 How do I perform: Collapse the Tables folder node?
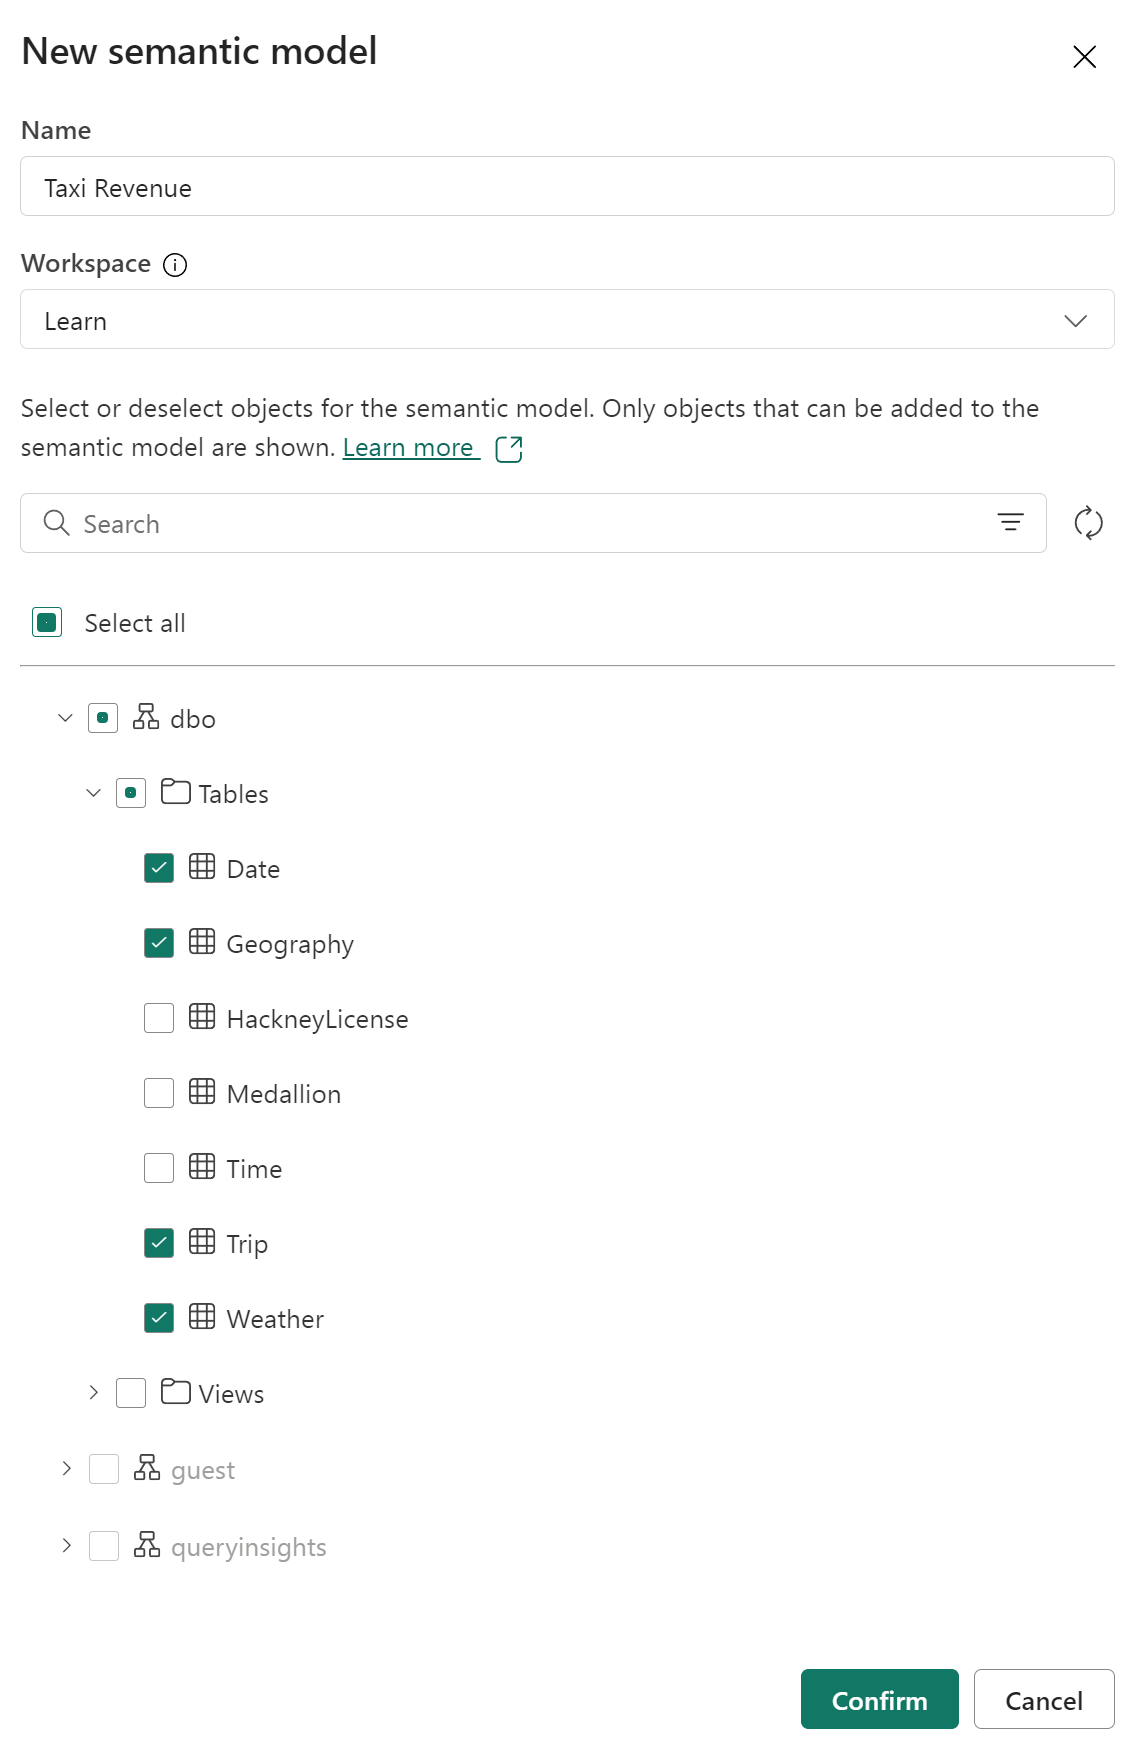(x=93, y=793)
